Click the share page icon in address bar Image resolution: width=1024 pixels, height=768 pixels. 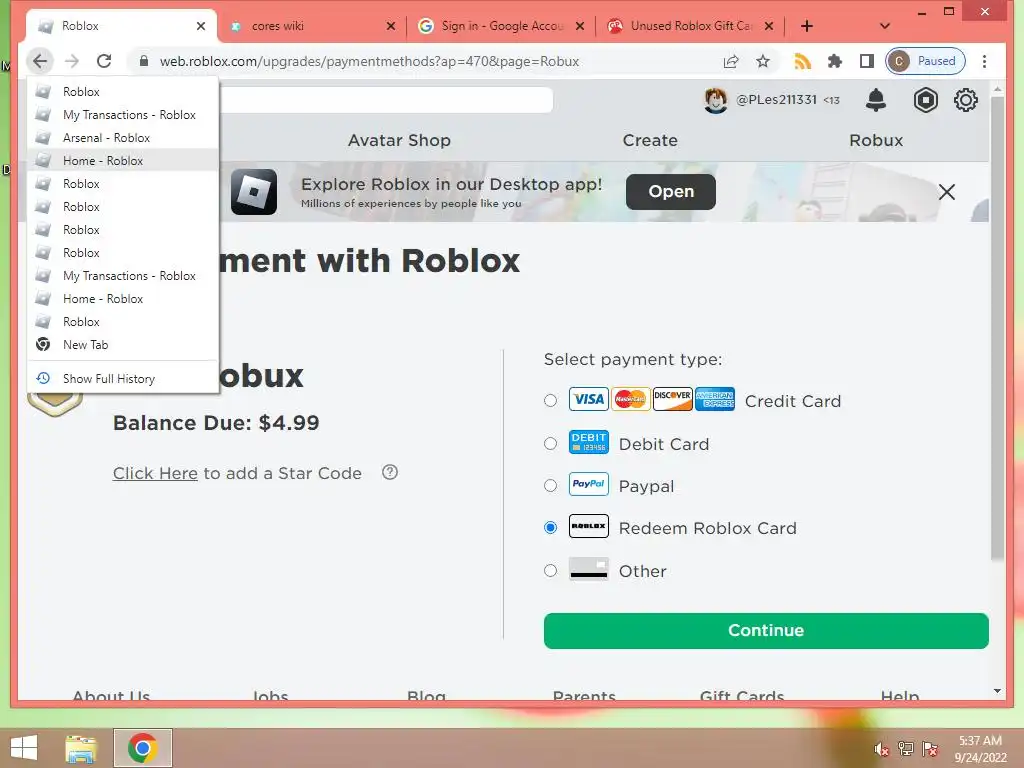(731, 61)
